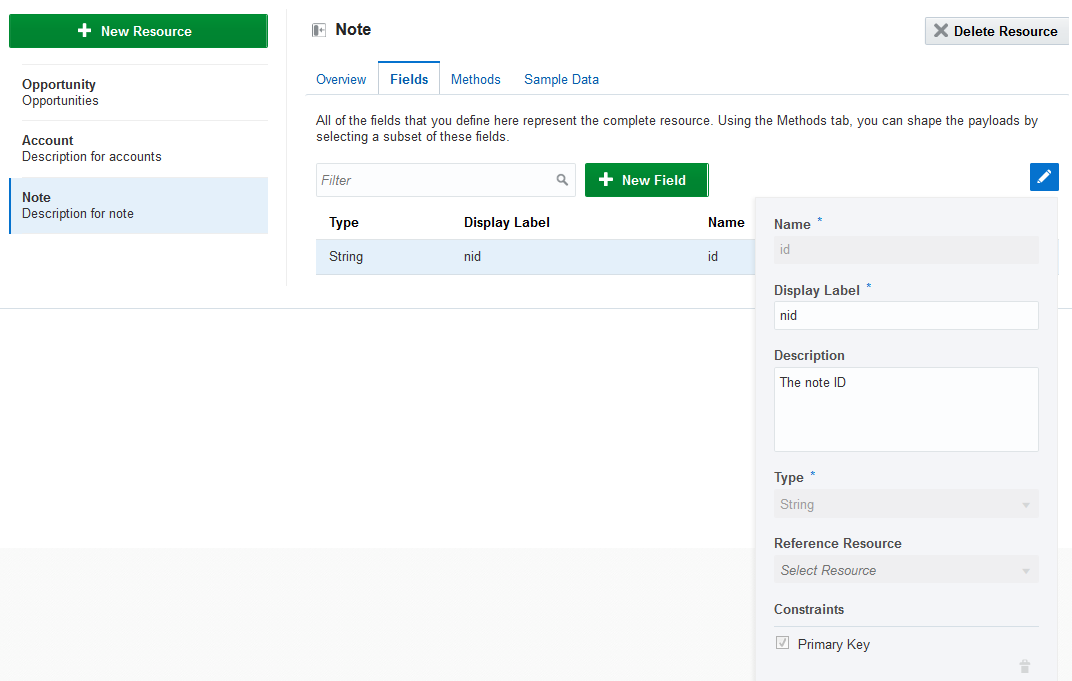This screenshot has height=681, width=1072.
Task: Add a field with New Field button
Action: point(646,180)
